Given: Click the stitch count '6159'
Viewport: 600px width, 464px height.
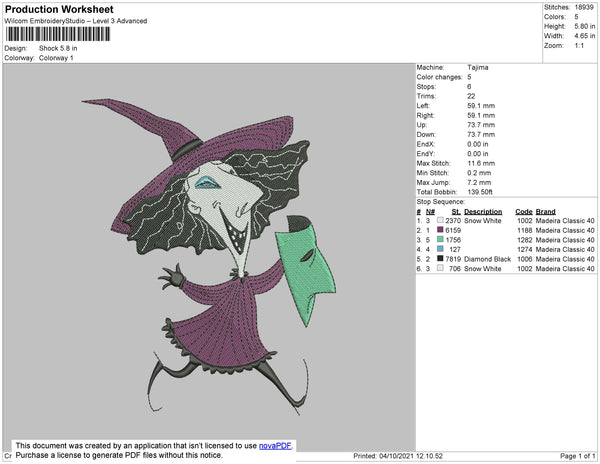Looking at the screenshot, I should (453, 230).
